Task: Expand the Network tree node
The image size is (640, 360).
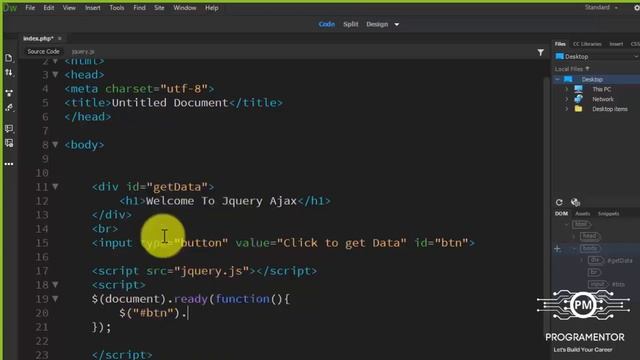Action: (x=567, y=99)
